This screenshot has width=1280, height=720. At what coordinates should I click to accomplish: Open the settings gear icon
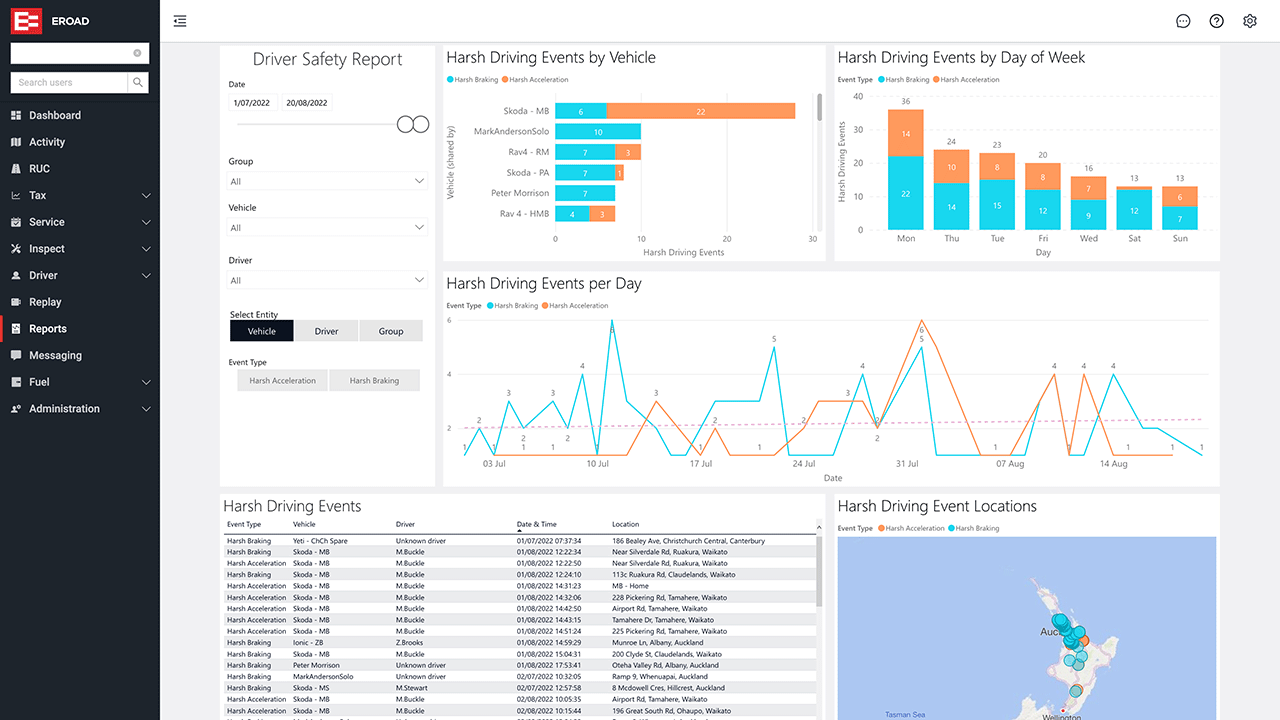click(1250, 21)
